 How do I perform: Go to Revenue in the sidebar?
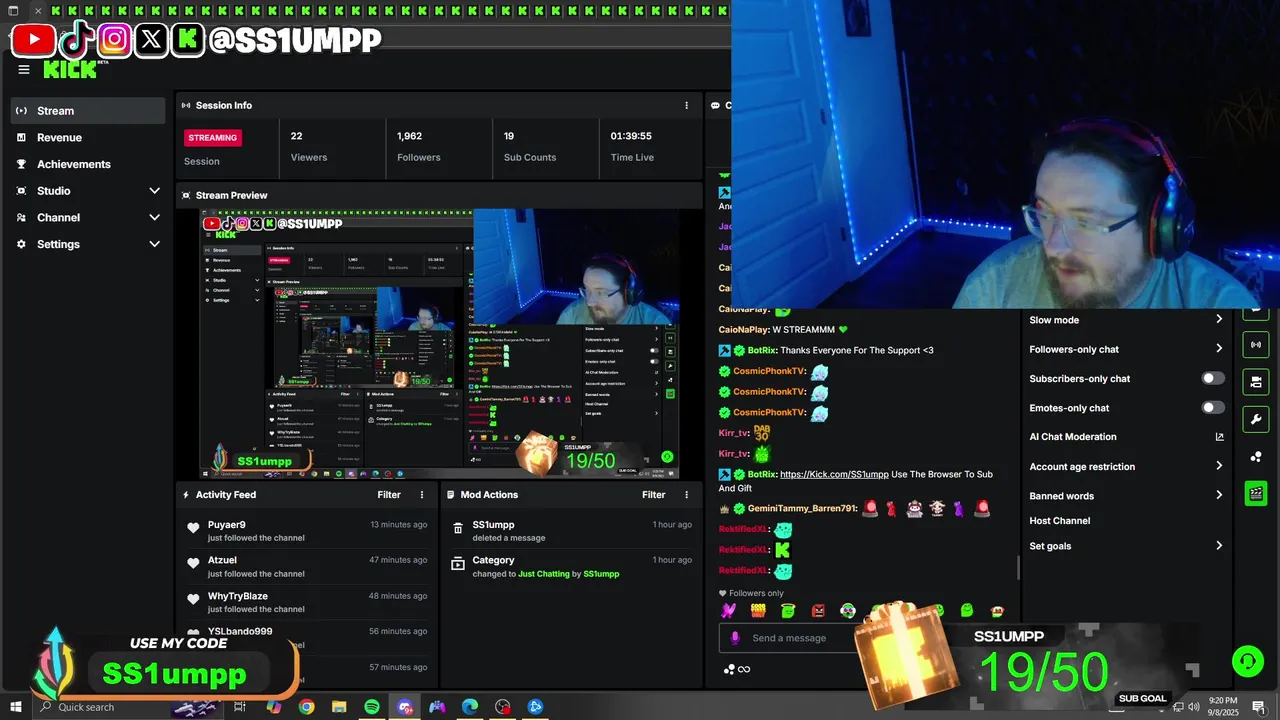click(x=88, y=137)
